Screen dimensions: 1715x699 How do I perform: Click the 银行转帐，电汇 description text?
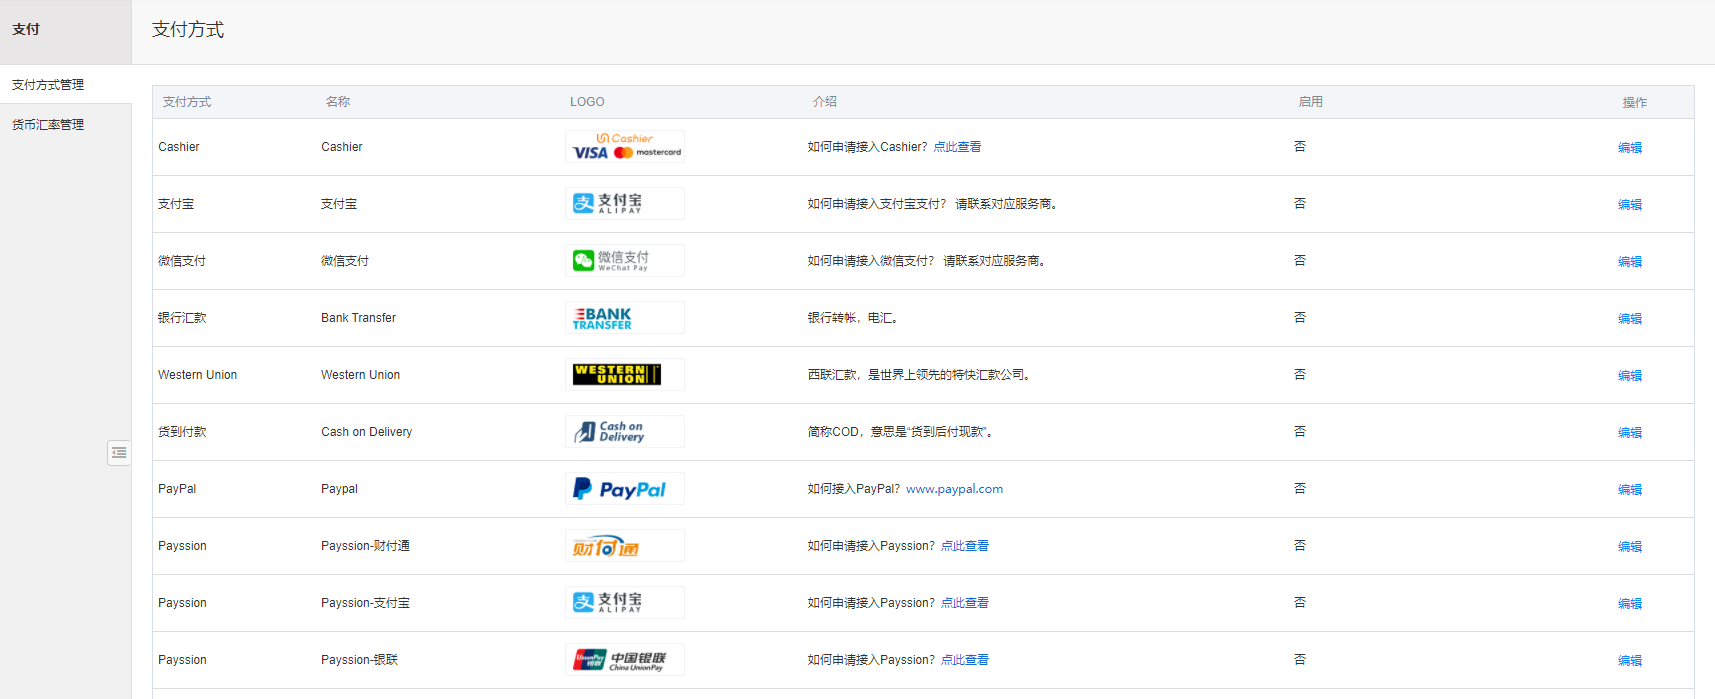[853, 318]
